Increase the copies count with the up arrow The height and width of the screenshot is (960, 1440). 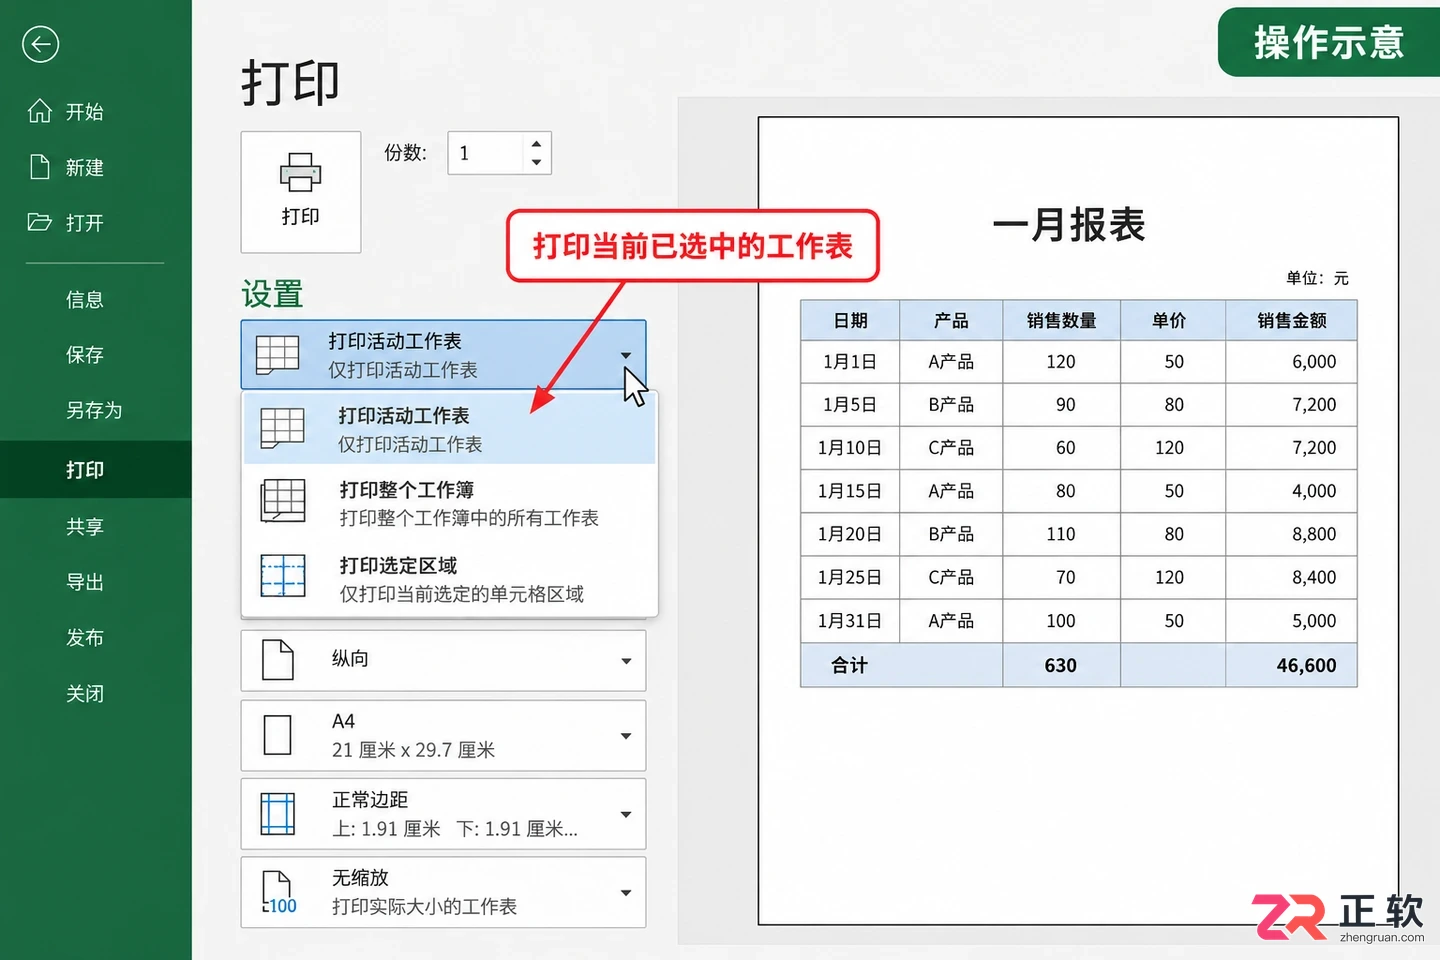coord(537,144)
